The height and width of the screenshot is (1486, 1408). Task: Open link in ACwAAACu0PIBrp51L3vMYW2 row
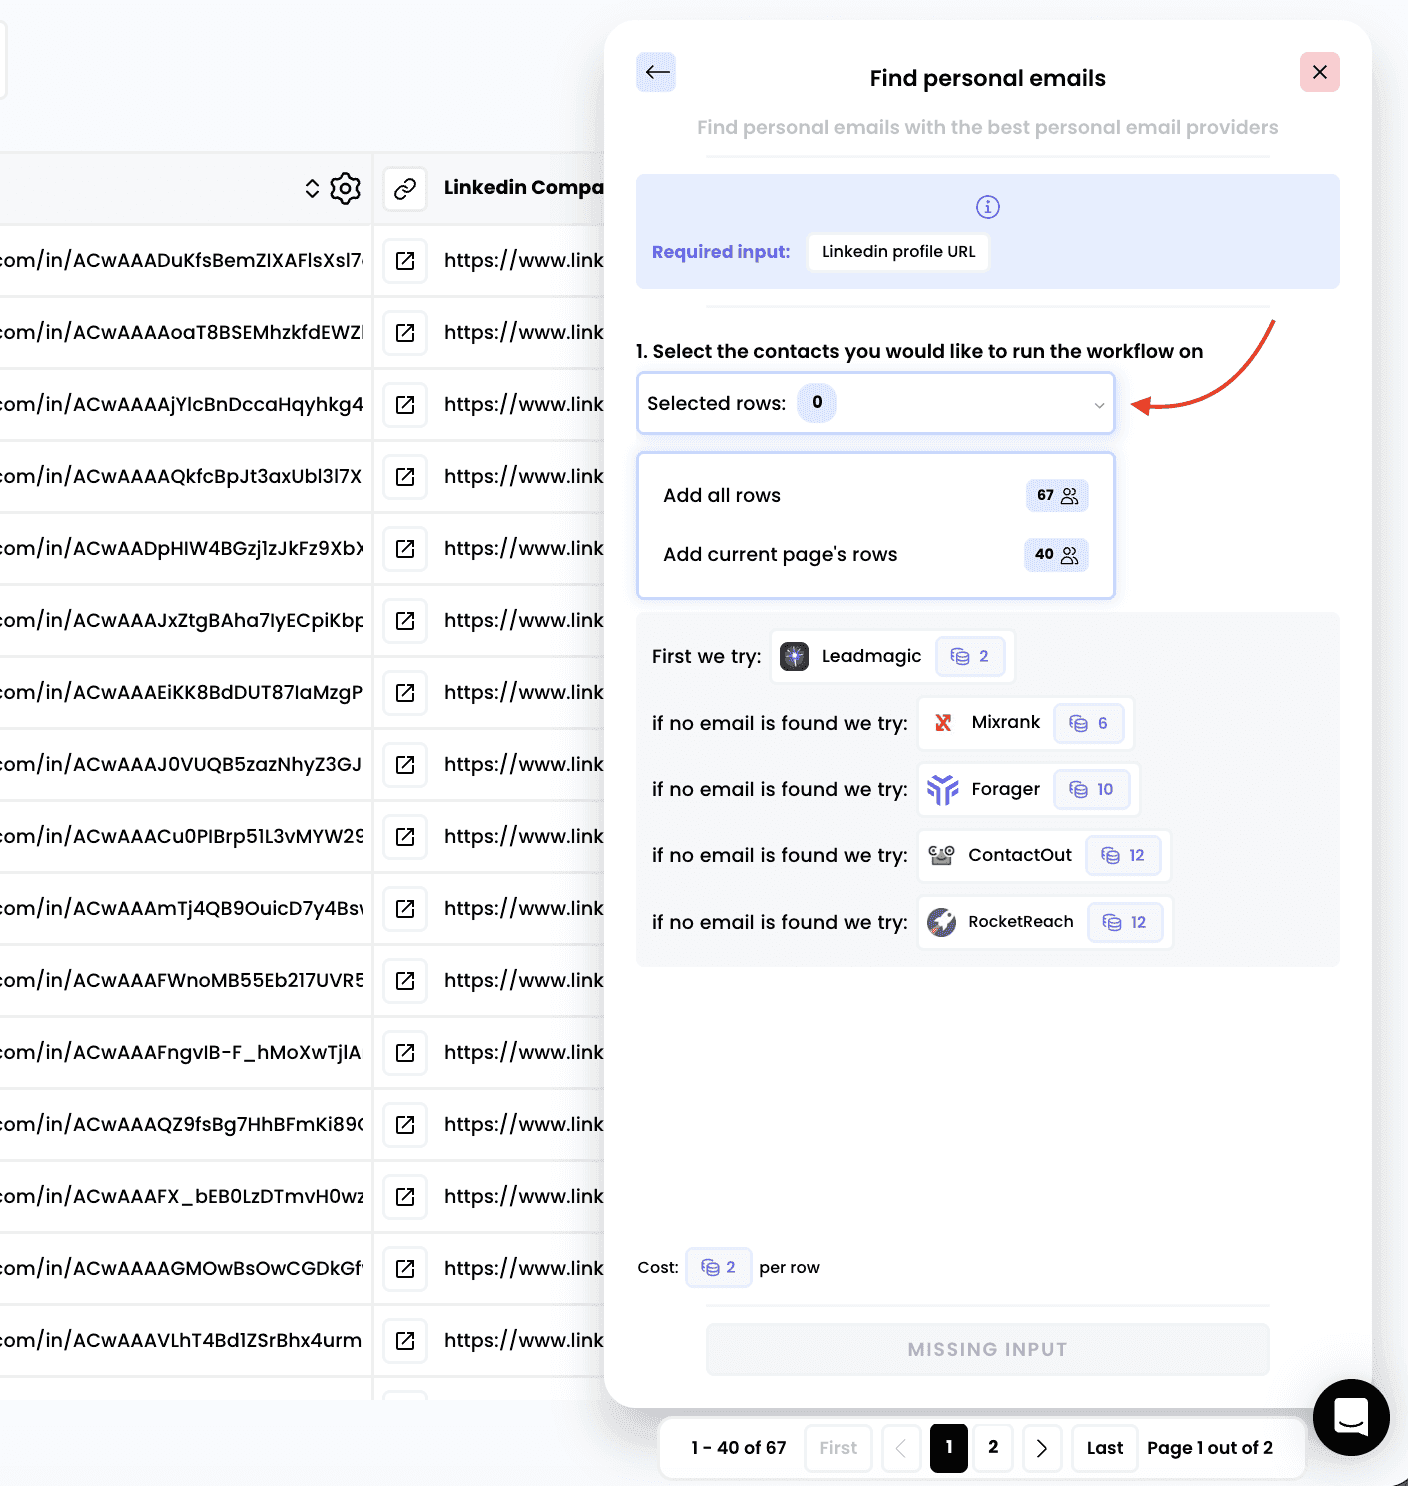click(x=405, y=837)
